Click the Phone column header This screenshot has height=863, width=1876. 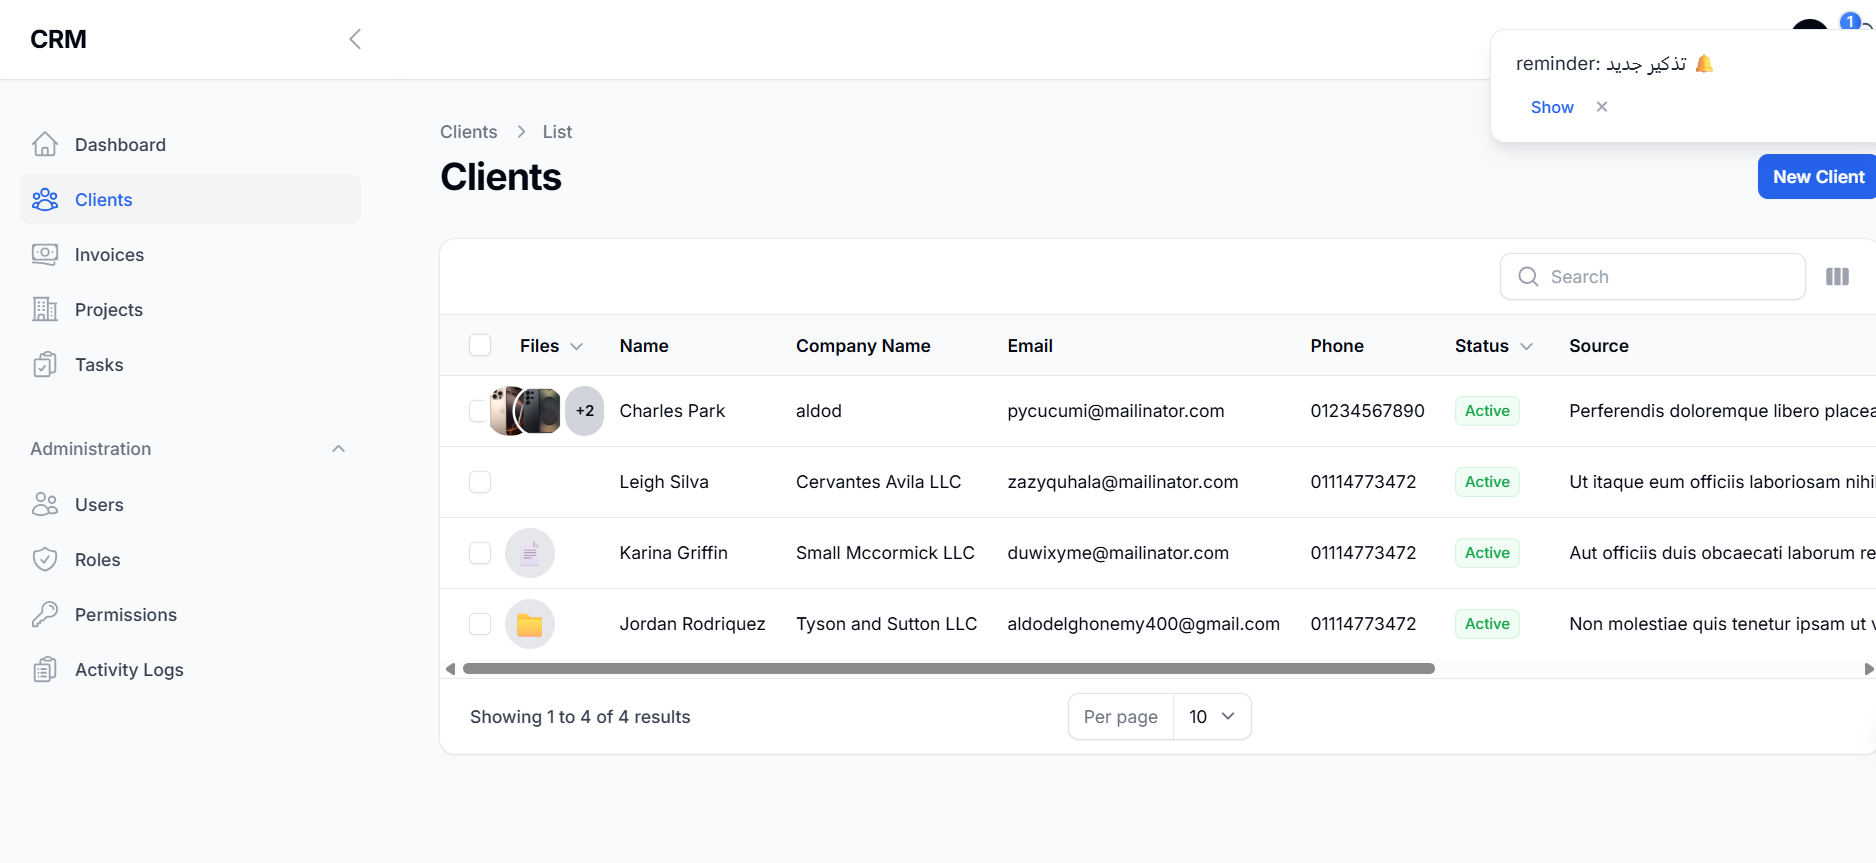(x=1337, y=346)
